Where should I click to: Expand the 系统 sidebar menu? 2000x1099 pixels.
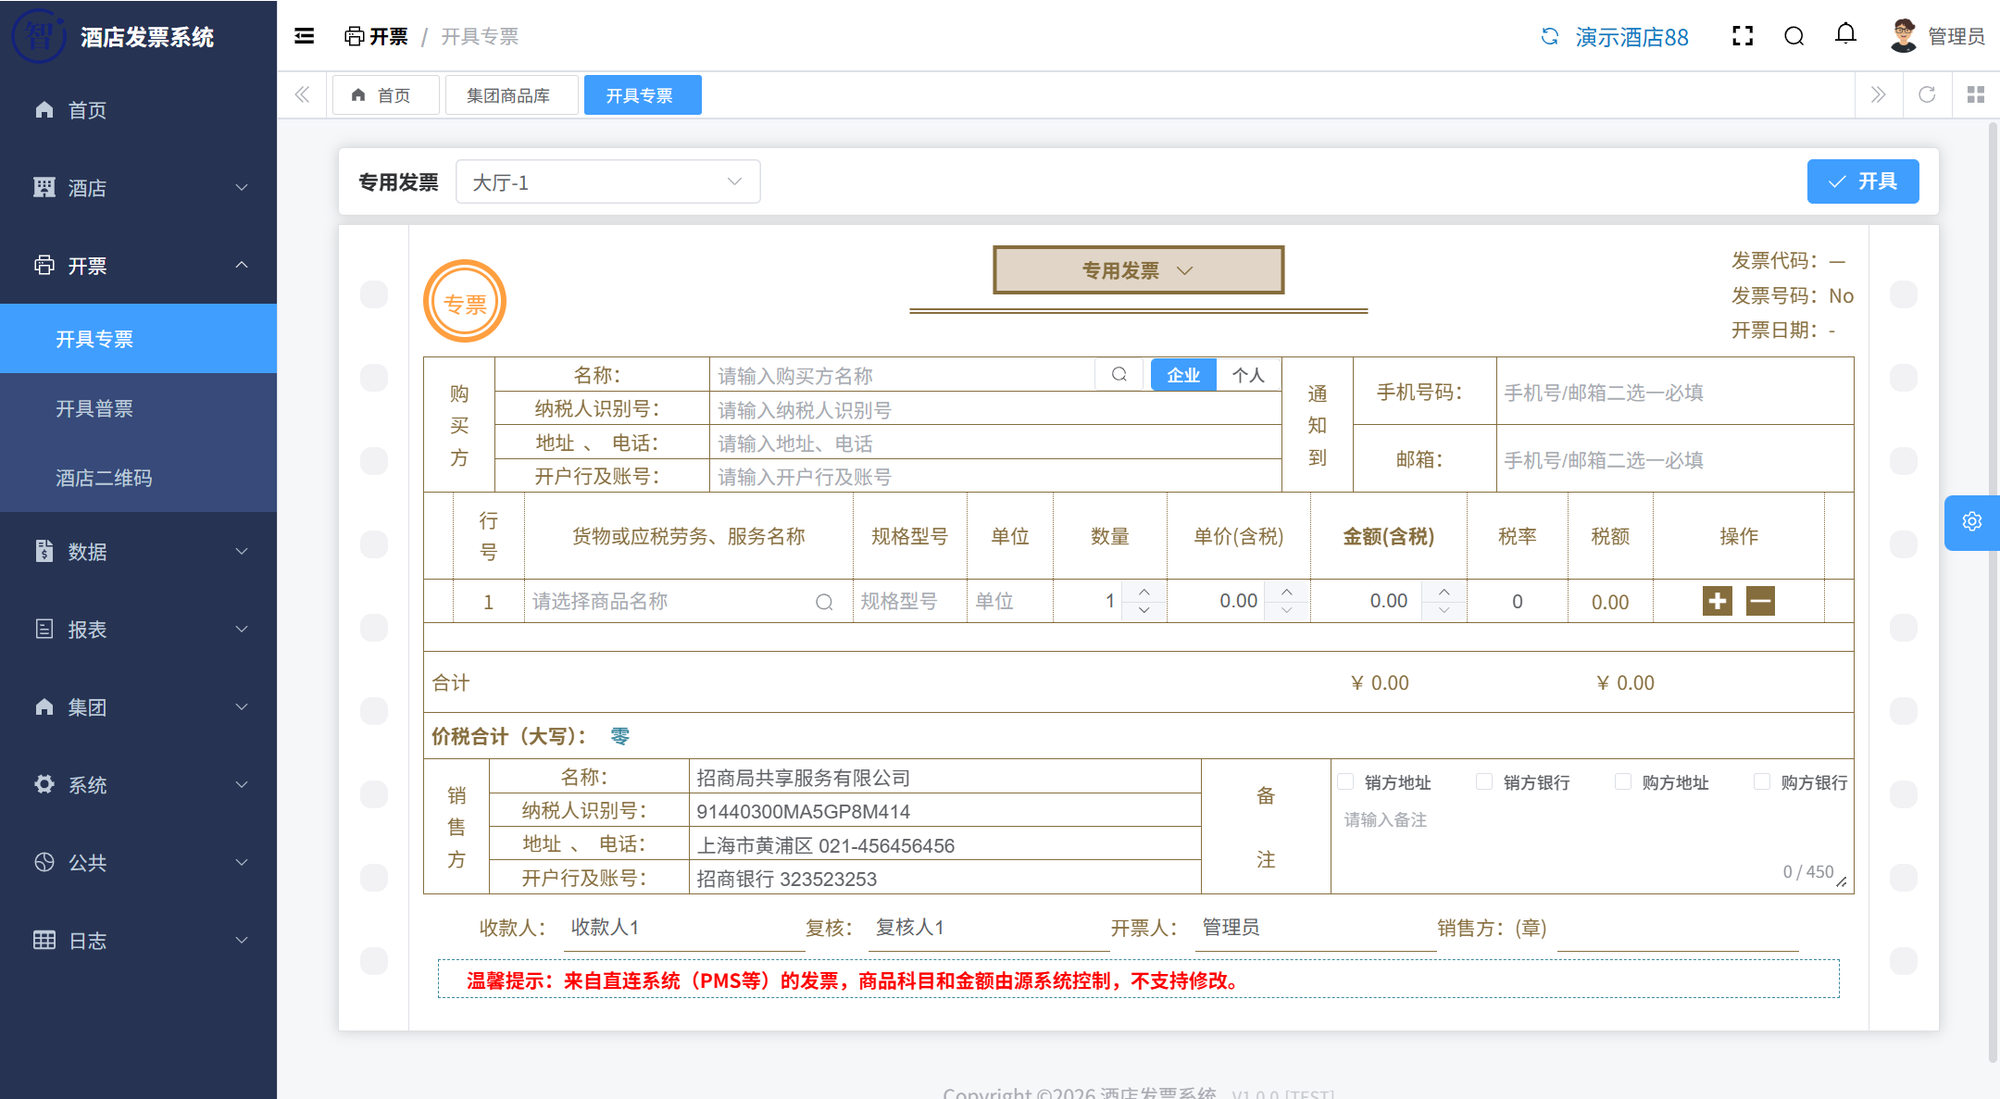click(138, 785)
